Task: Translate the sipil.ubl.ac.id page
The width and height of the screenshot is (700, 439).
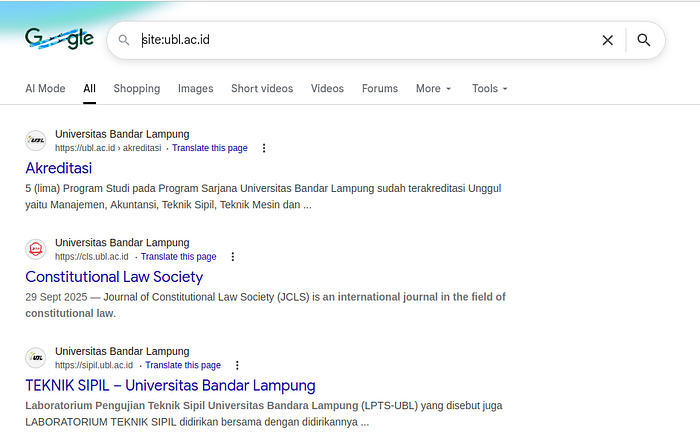Action: pyautogui.click(x=183, y=365)
